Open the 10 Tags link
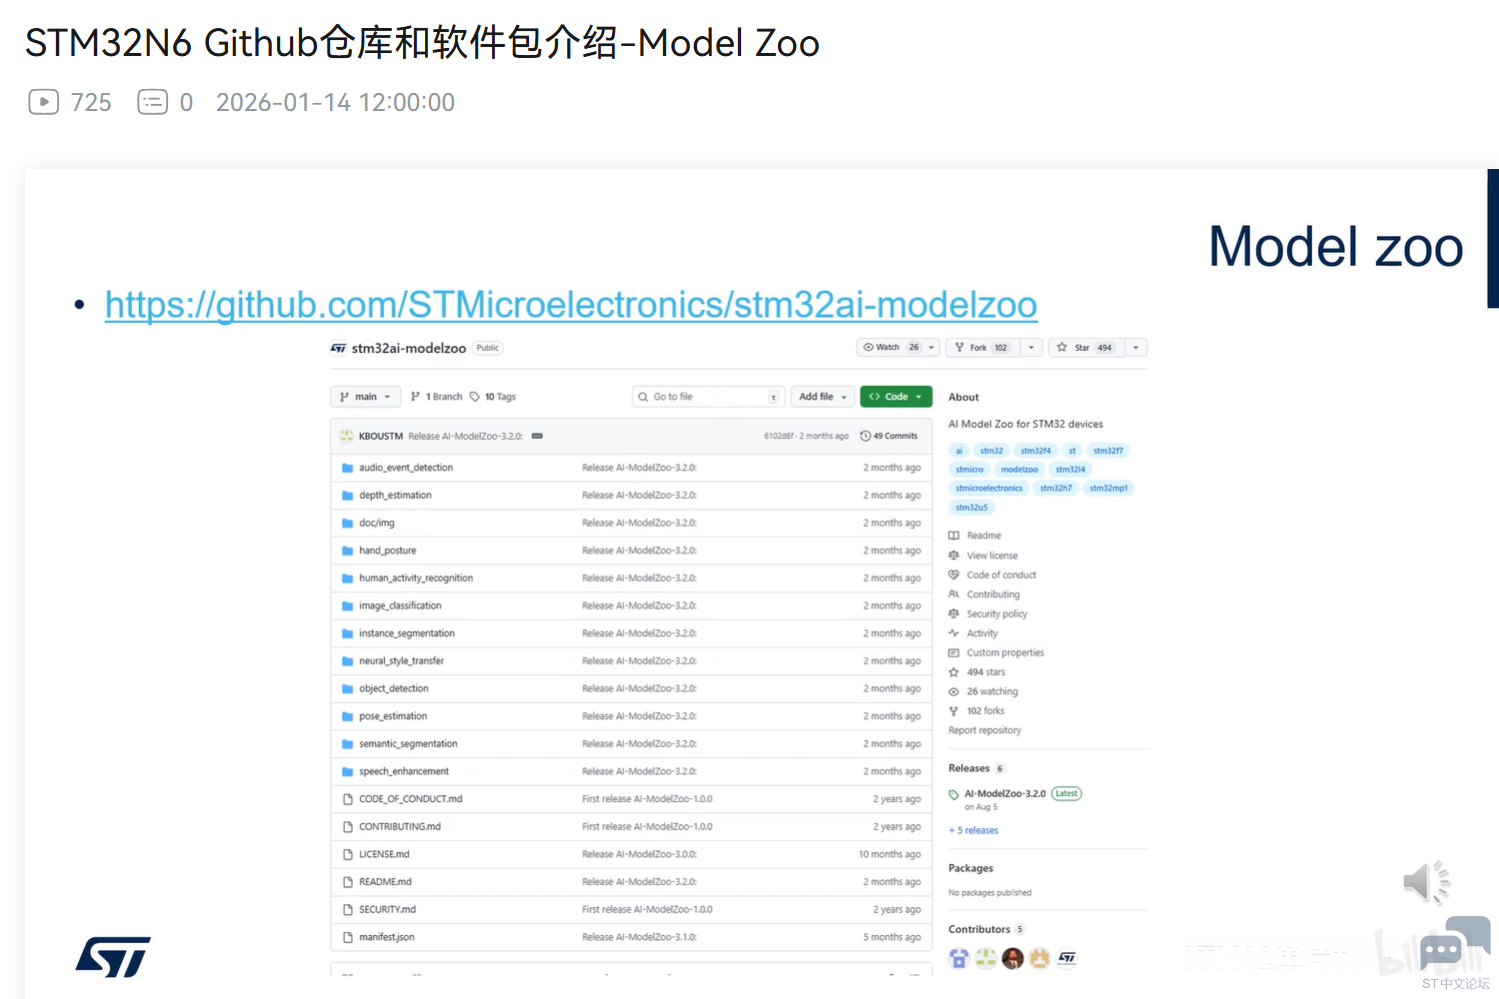 (493, 397)
